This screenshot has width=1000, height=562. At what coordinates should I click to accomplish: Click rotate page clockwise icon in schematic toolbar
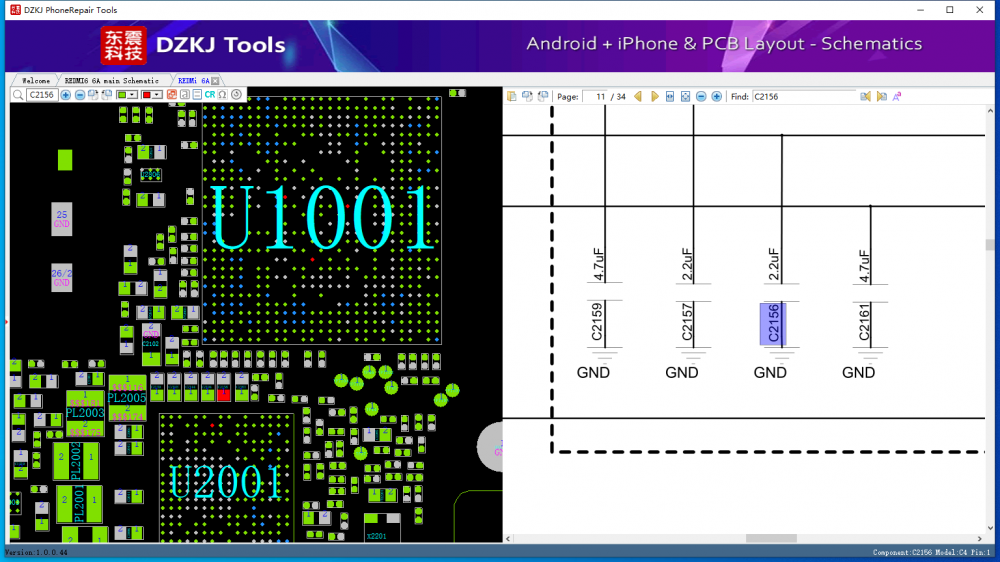pos(527,96)
